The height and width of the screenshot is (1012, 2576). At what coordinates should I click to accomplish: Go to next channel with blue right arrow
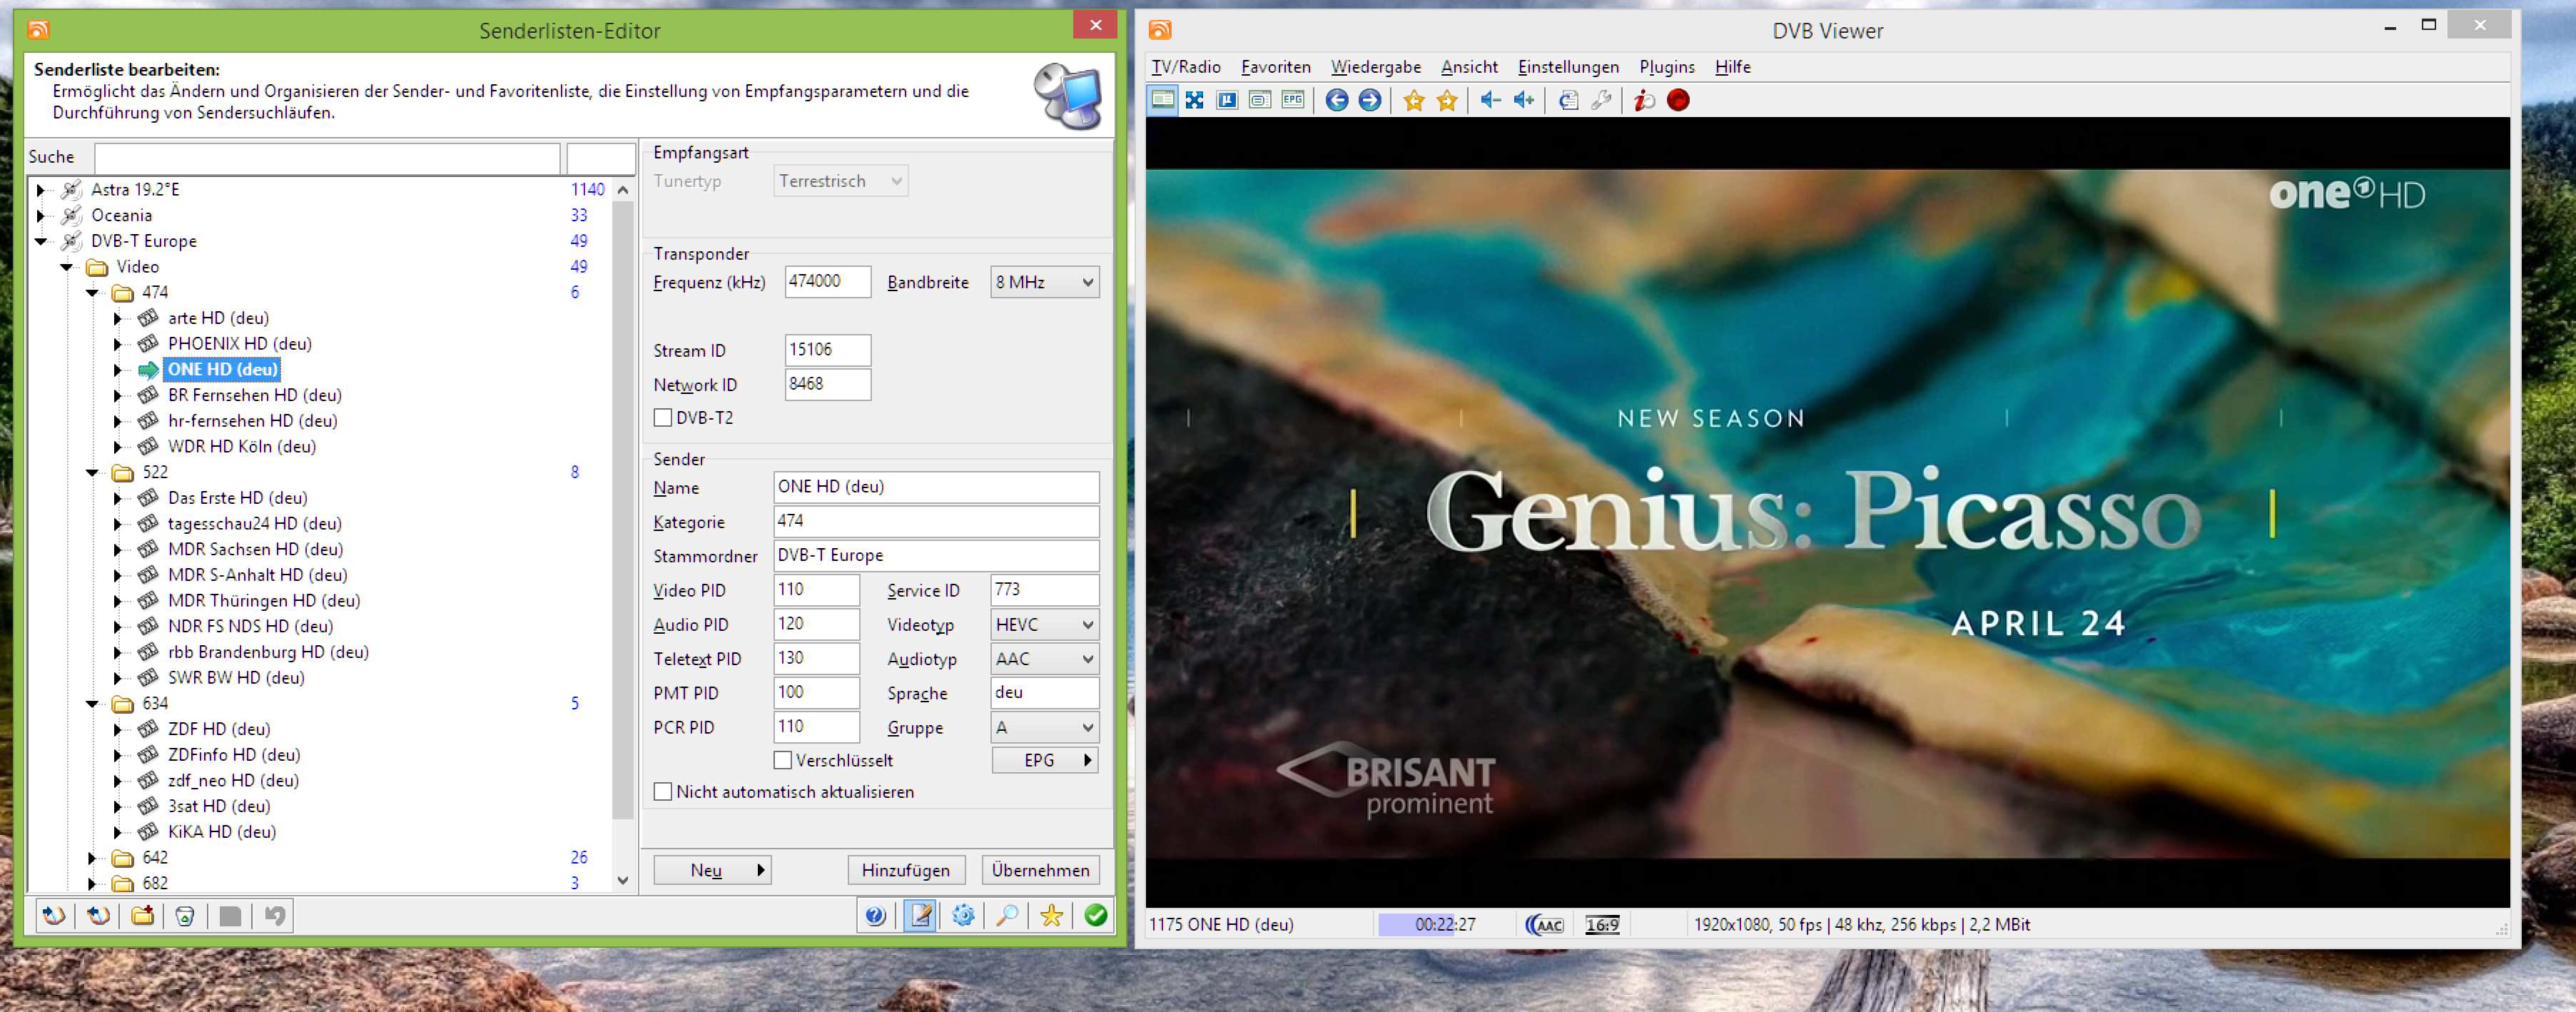(1370, 100)
